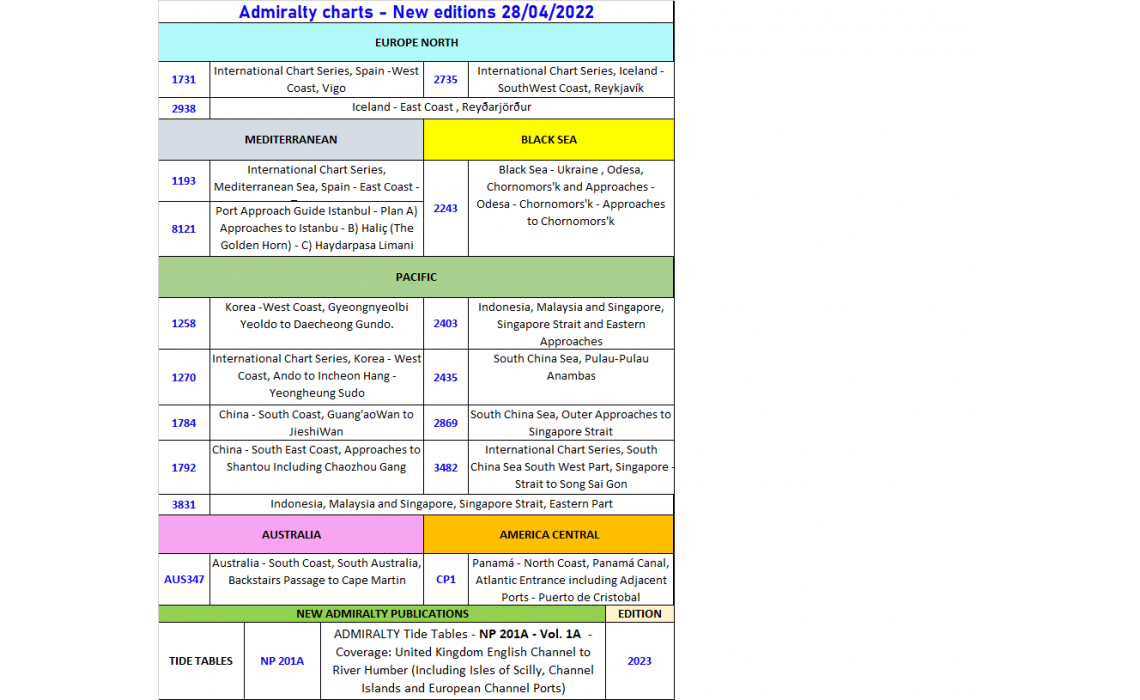Click the Port Approach Guide Istanbul description

click(316, 228)
